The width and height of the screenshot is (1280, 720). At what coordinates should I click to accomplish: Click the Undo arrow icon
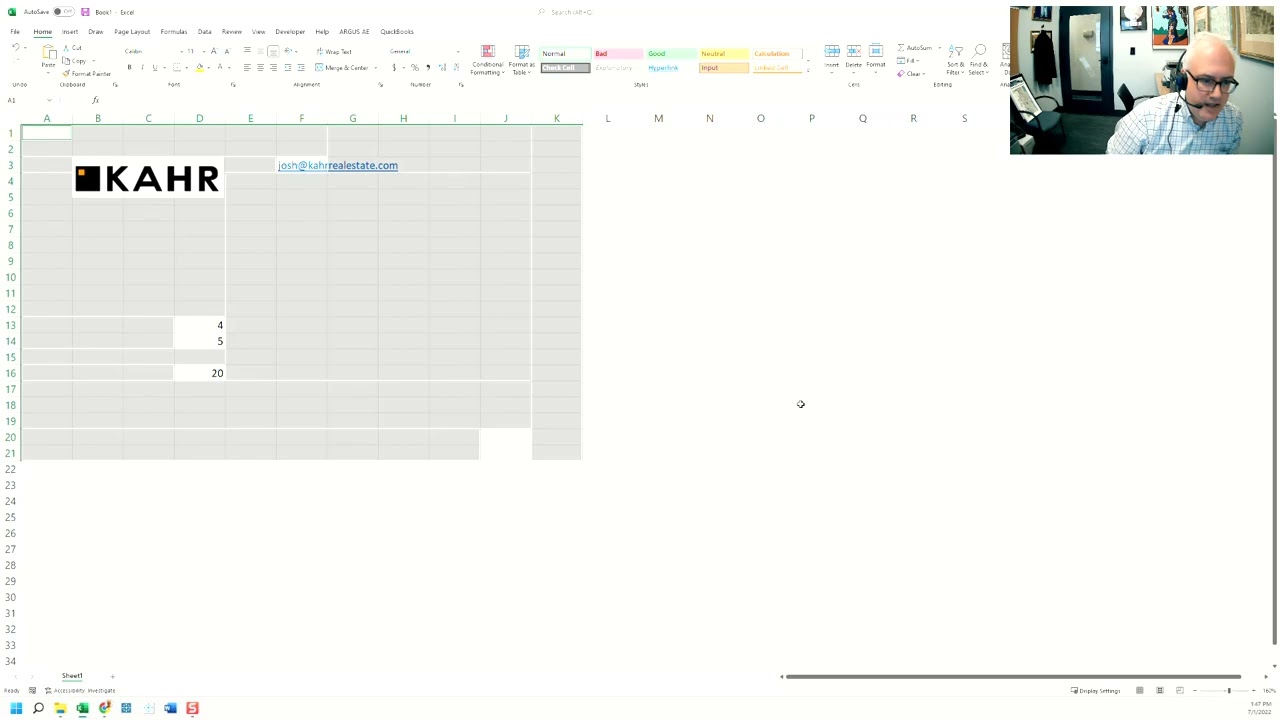[x=16, y=48]
